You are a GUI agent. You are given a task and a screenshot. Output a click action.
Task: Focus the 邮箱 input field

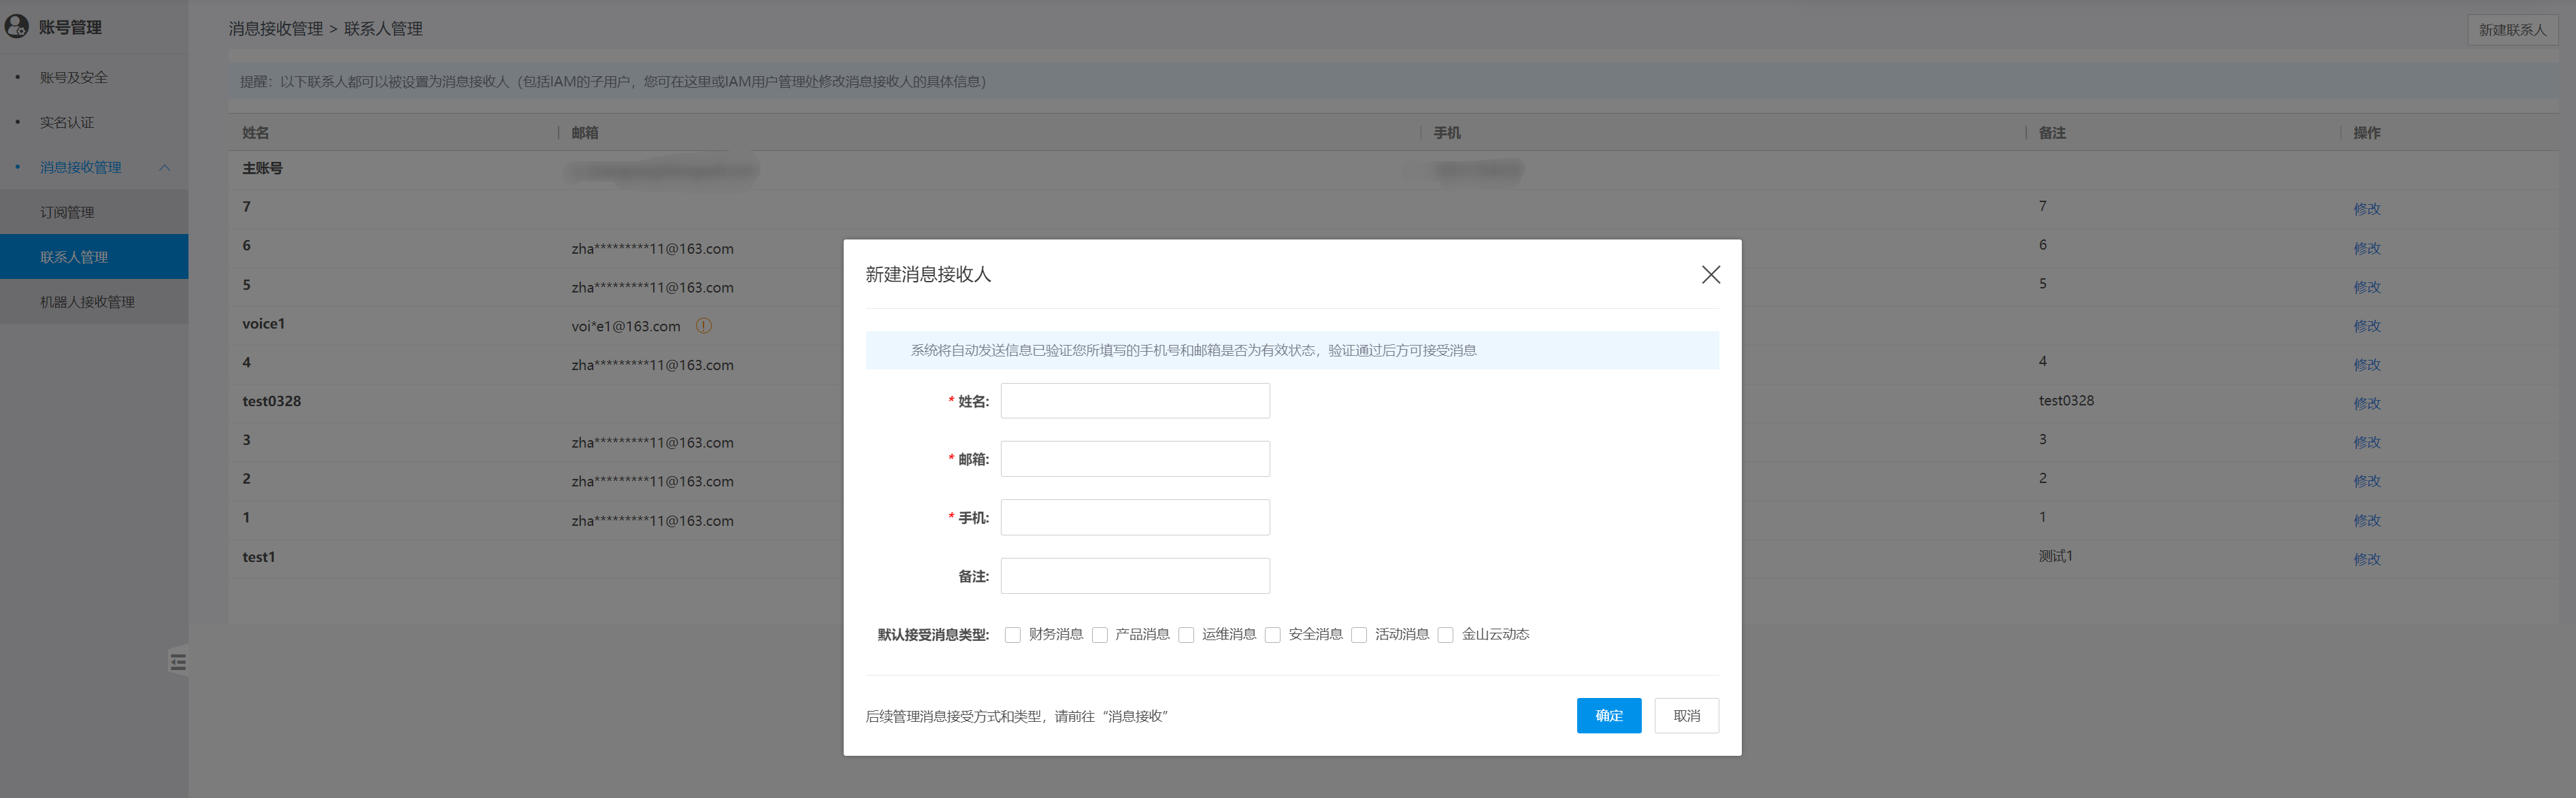point(1135,459)
